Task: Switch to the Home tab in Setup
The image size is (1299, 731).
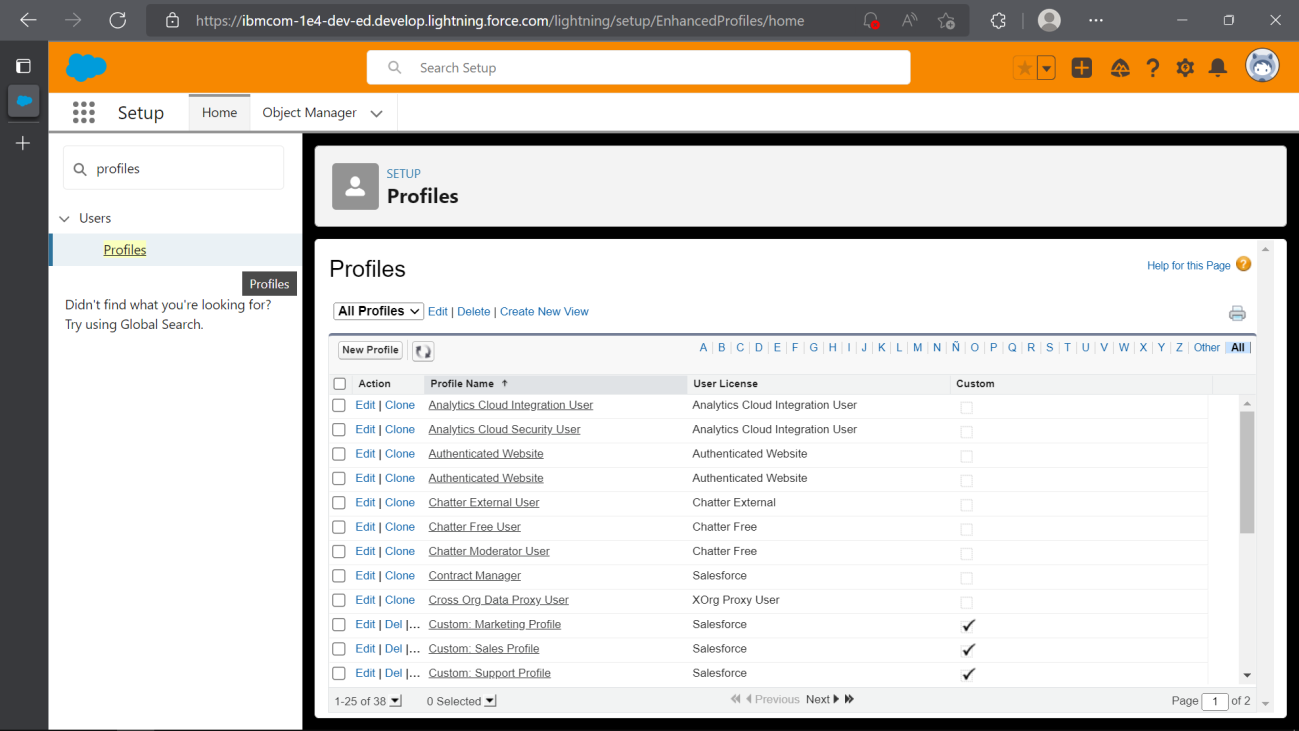Action: [218, 112]
